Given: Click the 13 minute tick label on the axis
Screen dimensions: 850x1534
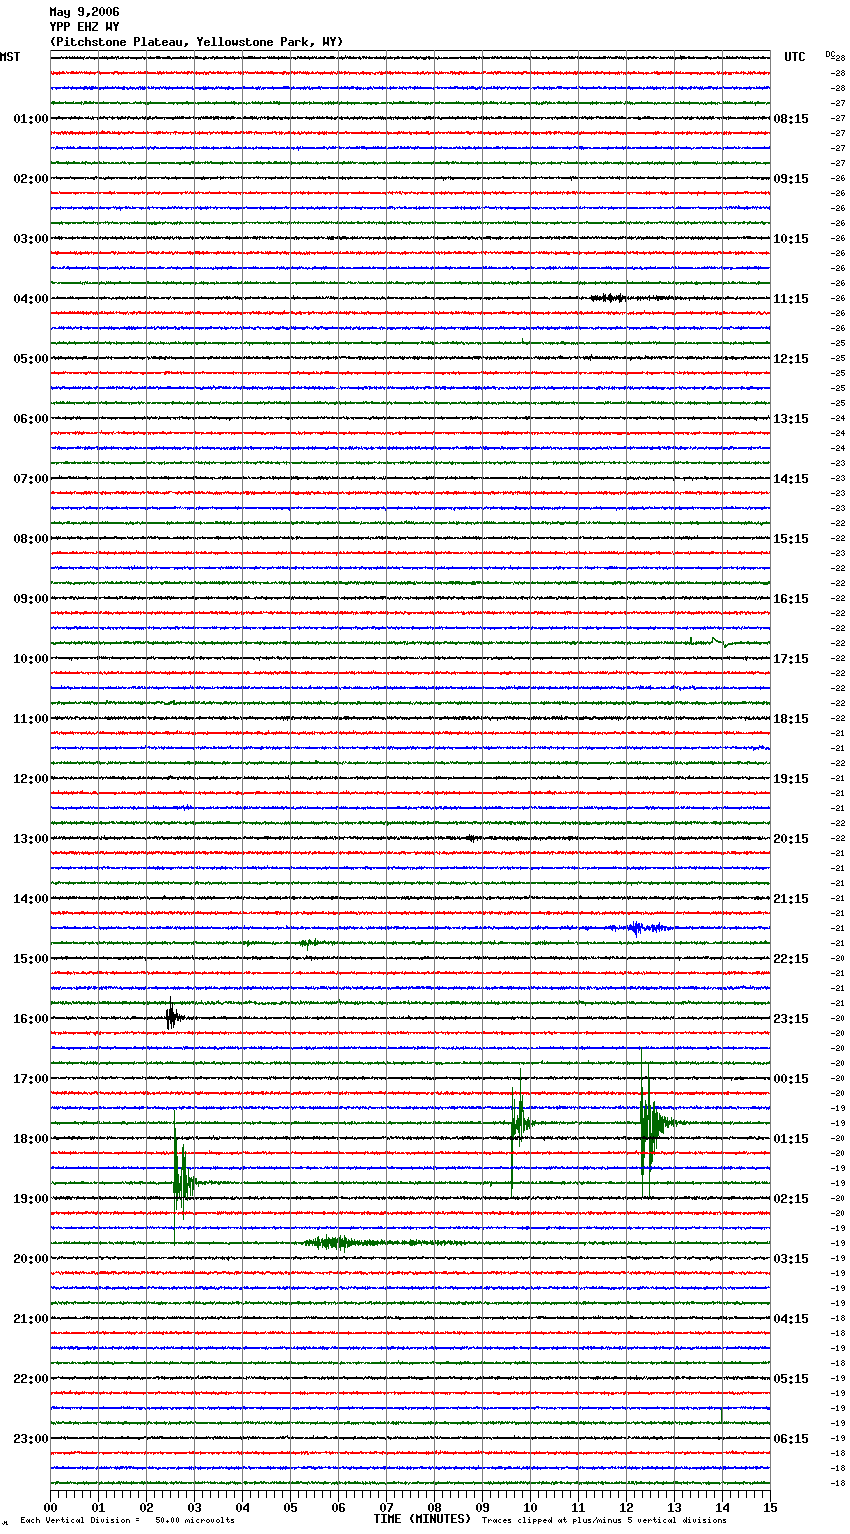Looking at the screenshot, I should tap(674, 1507).
